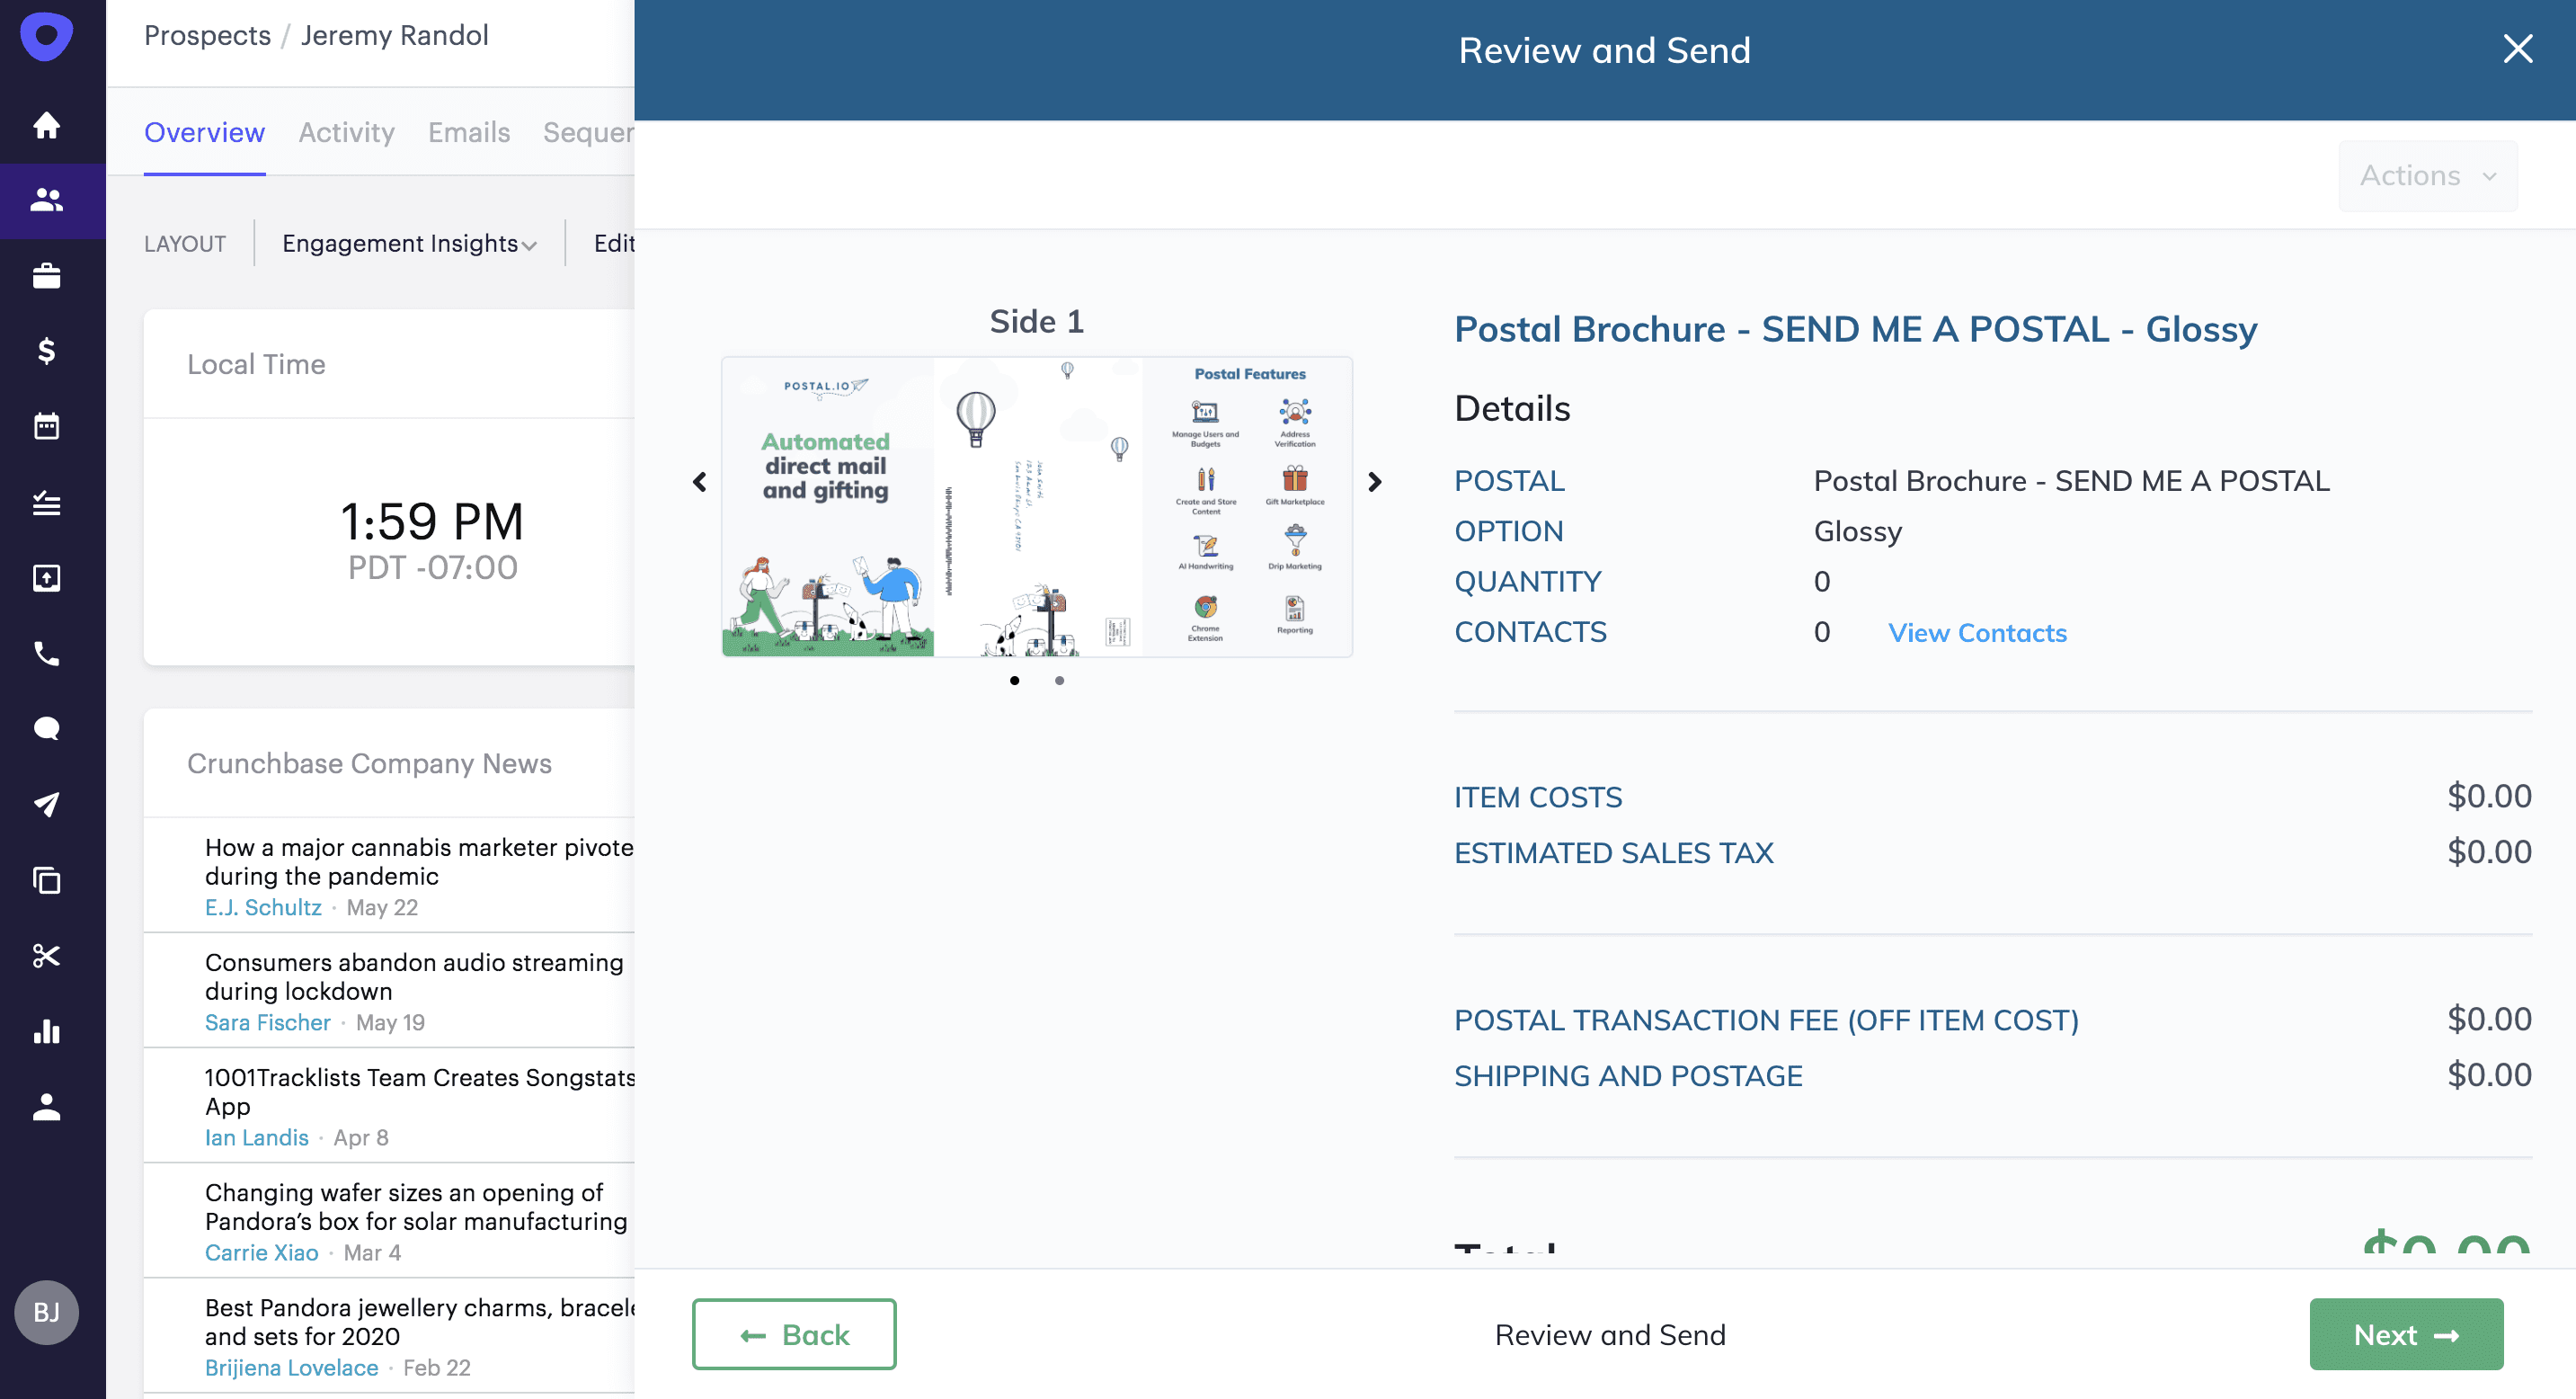Image resolution: width=2576 pixels, height=1399 pixels.
Task: Switch to the Emails tab
Action: tap(468, 132)
